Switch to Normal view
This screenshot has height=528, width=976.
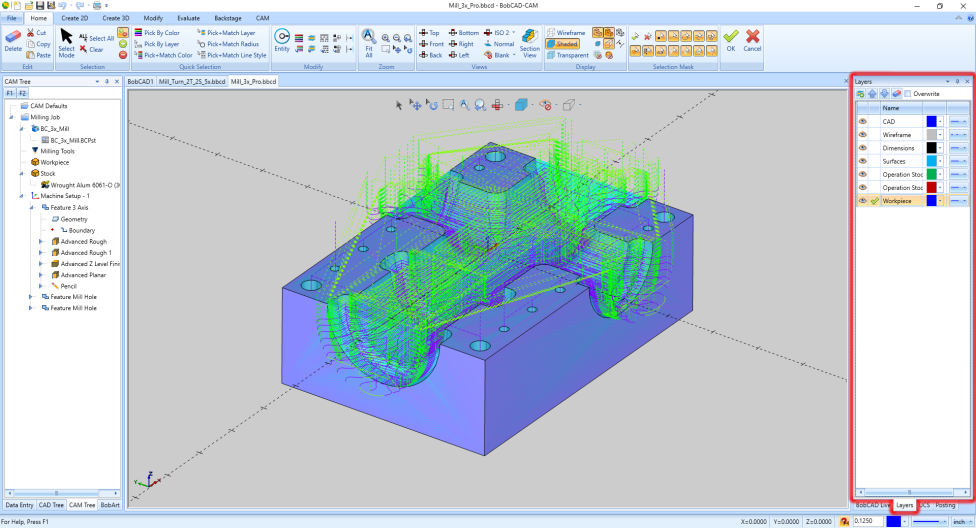499,44
